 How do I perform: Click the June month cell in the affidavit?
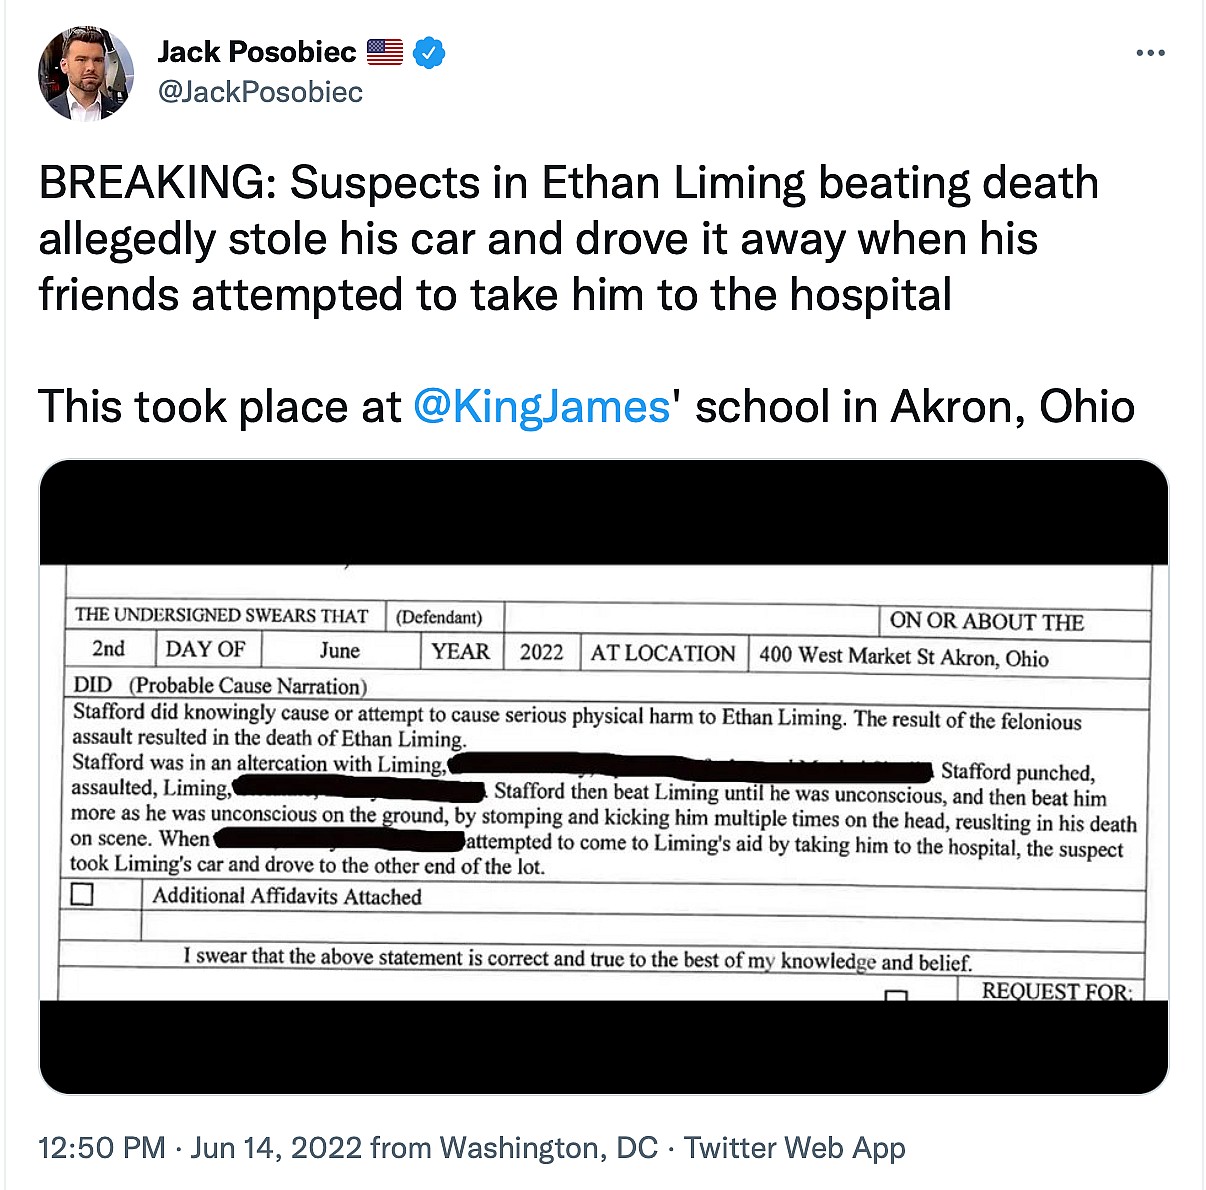pos(339,651)
